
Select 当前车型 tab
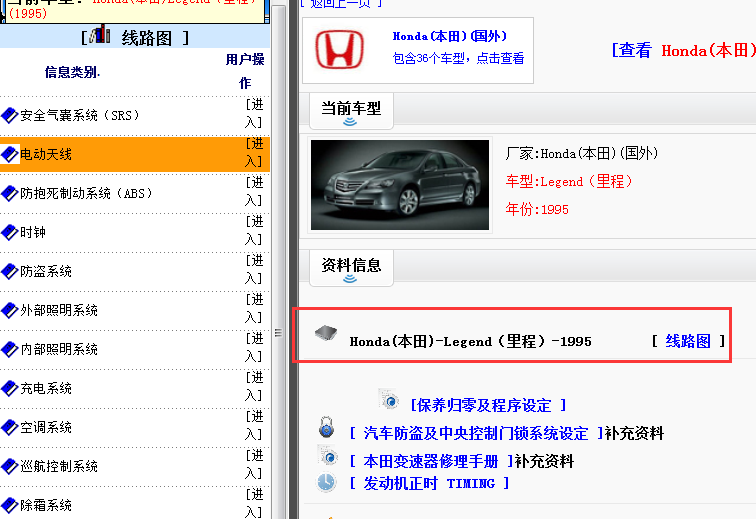(351, 111)
